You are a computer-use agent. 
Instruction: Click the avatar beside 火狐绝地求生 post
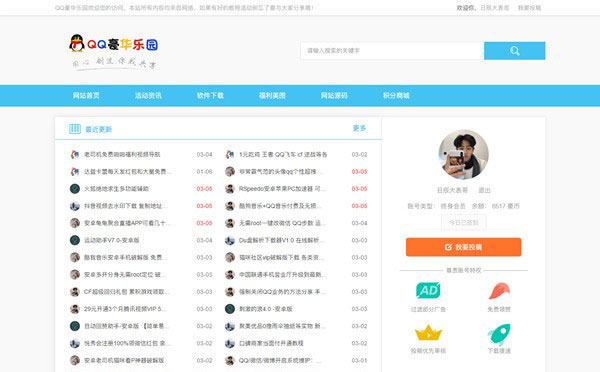pos(75,189)
